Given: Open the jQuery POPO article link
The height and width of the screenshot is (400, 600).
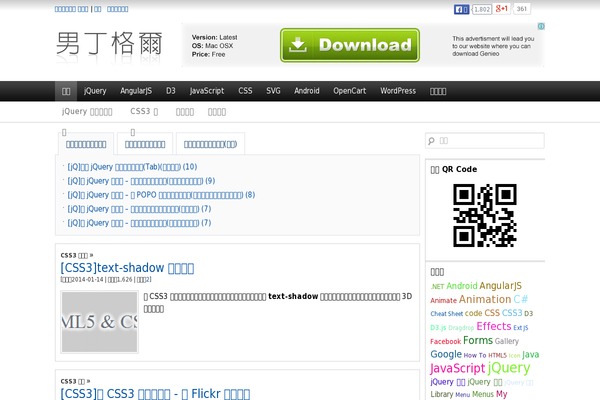Looking at the screenshot, I should (x=161, y=195).
